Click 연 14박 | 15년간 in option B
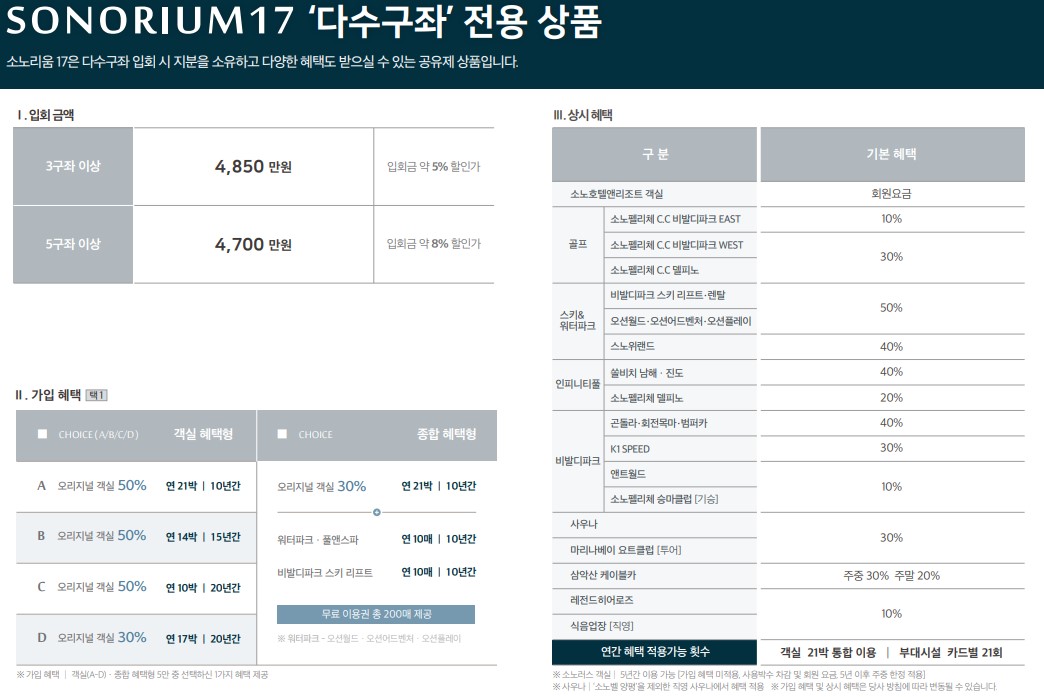The image size is (1044, 697). 203,537
